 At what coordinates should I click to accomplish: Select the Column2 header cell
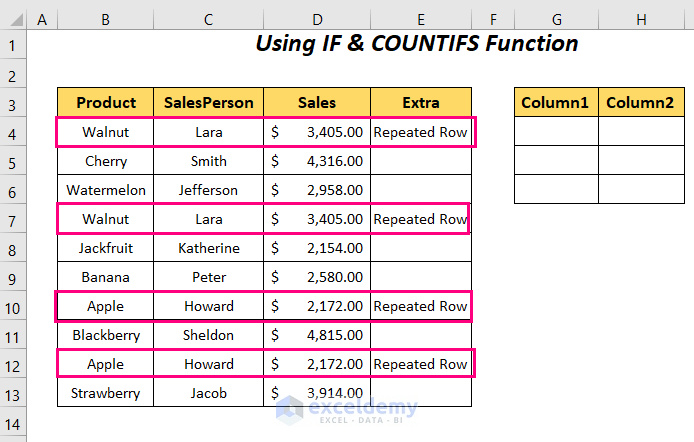tap(640, 102)
